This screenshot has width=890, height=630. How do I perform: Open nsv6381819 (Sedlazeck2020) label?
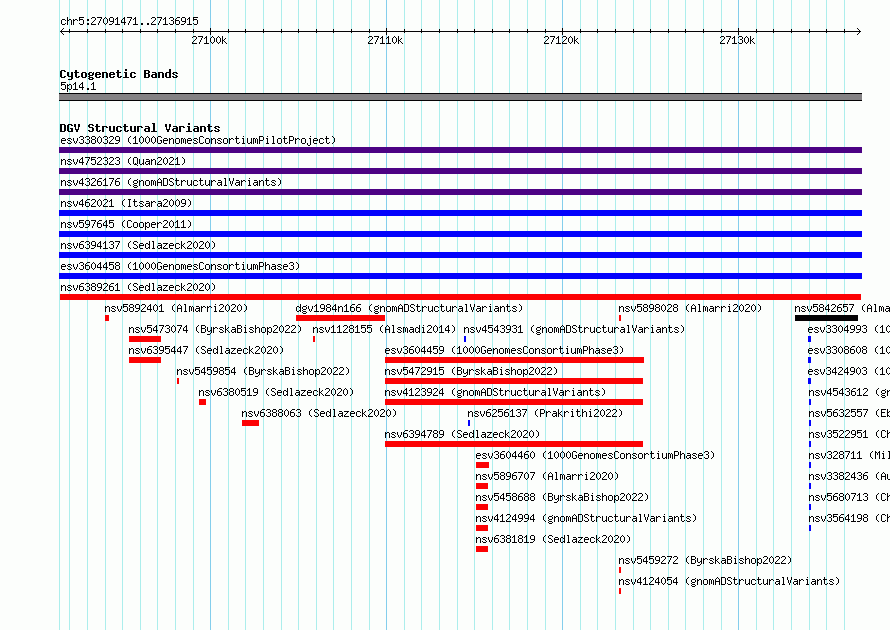click(553, 539)
